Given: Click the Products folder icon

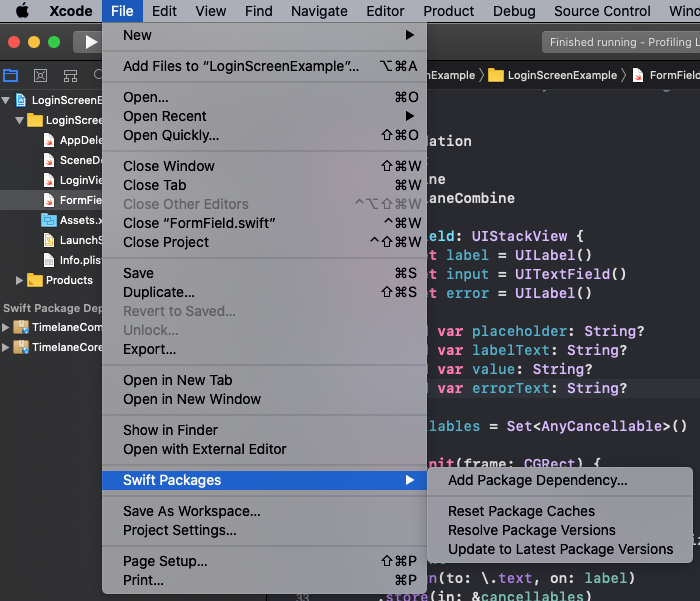Looking at the screenshot, I should [35, 280].
